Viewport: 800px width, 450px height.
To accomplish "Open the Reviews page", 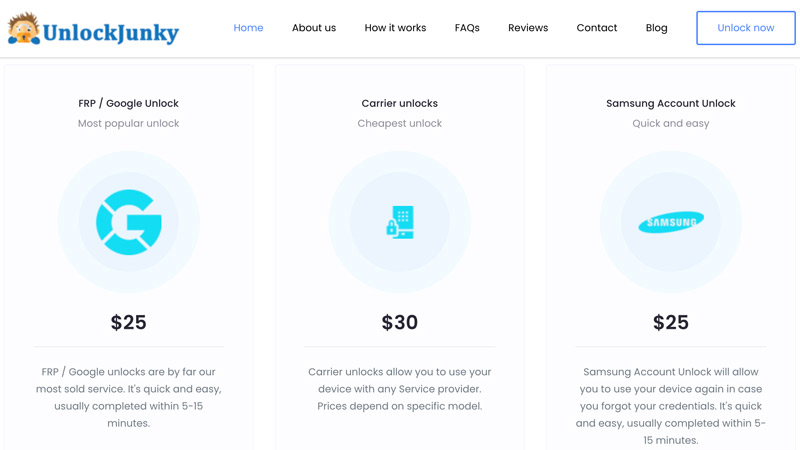I will click(x=528, y=28).
